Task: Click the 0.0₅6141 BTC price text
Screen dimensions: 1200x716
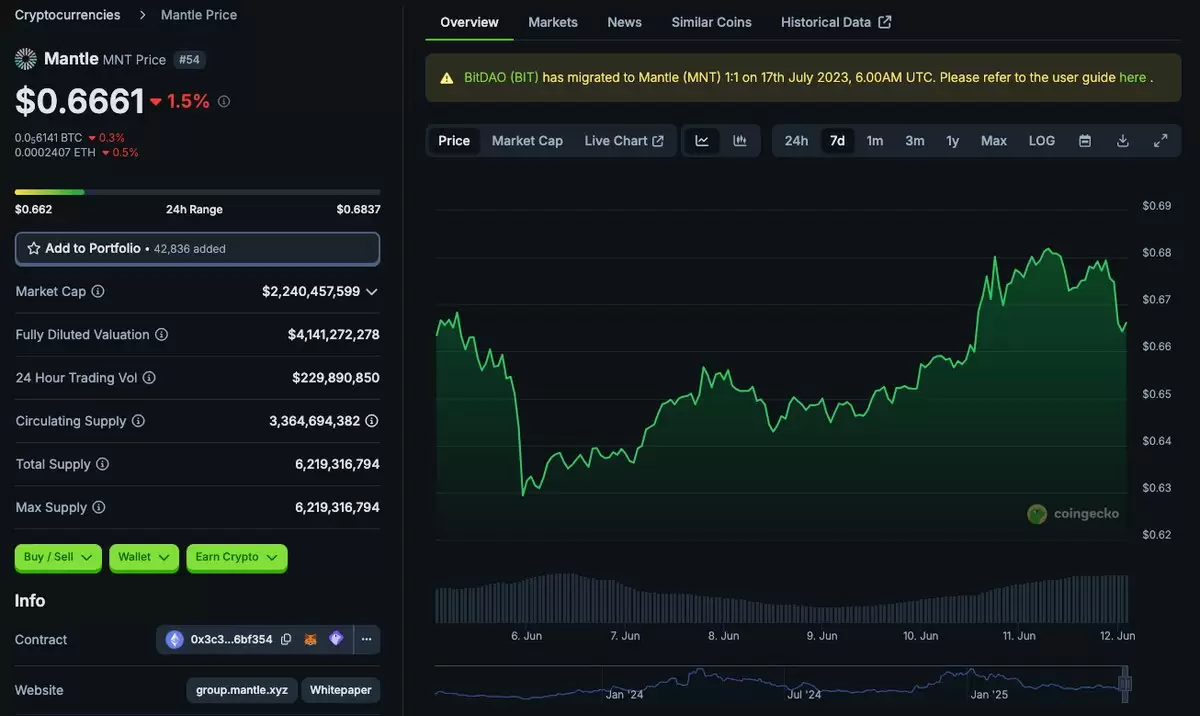Action: 49,138
